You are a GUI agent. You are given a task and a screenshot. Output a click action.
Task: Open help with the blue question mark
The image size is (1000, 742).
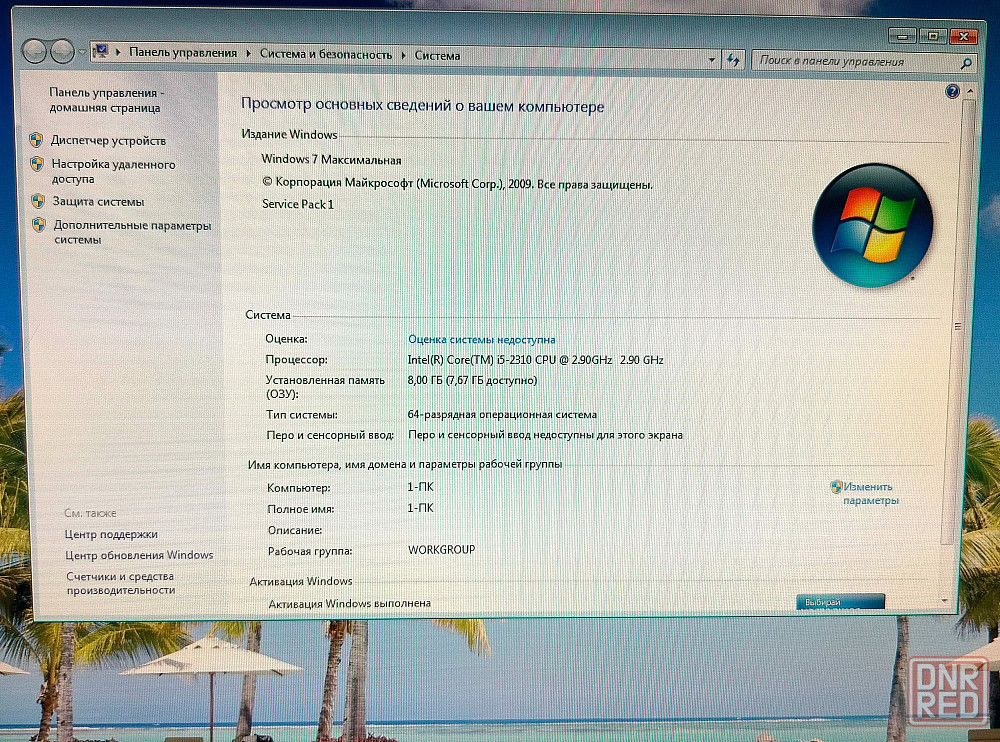(x=952, y=91)
